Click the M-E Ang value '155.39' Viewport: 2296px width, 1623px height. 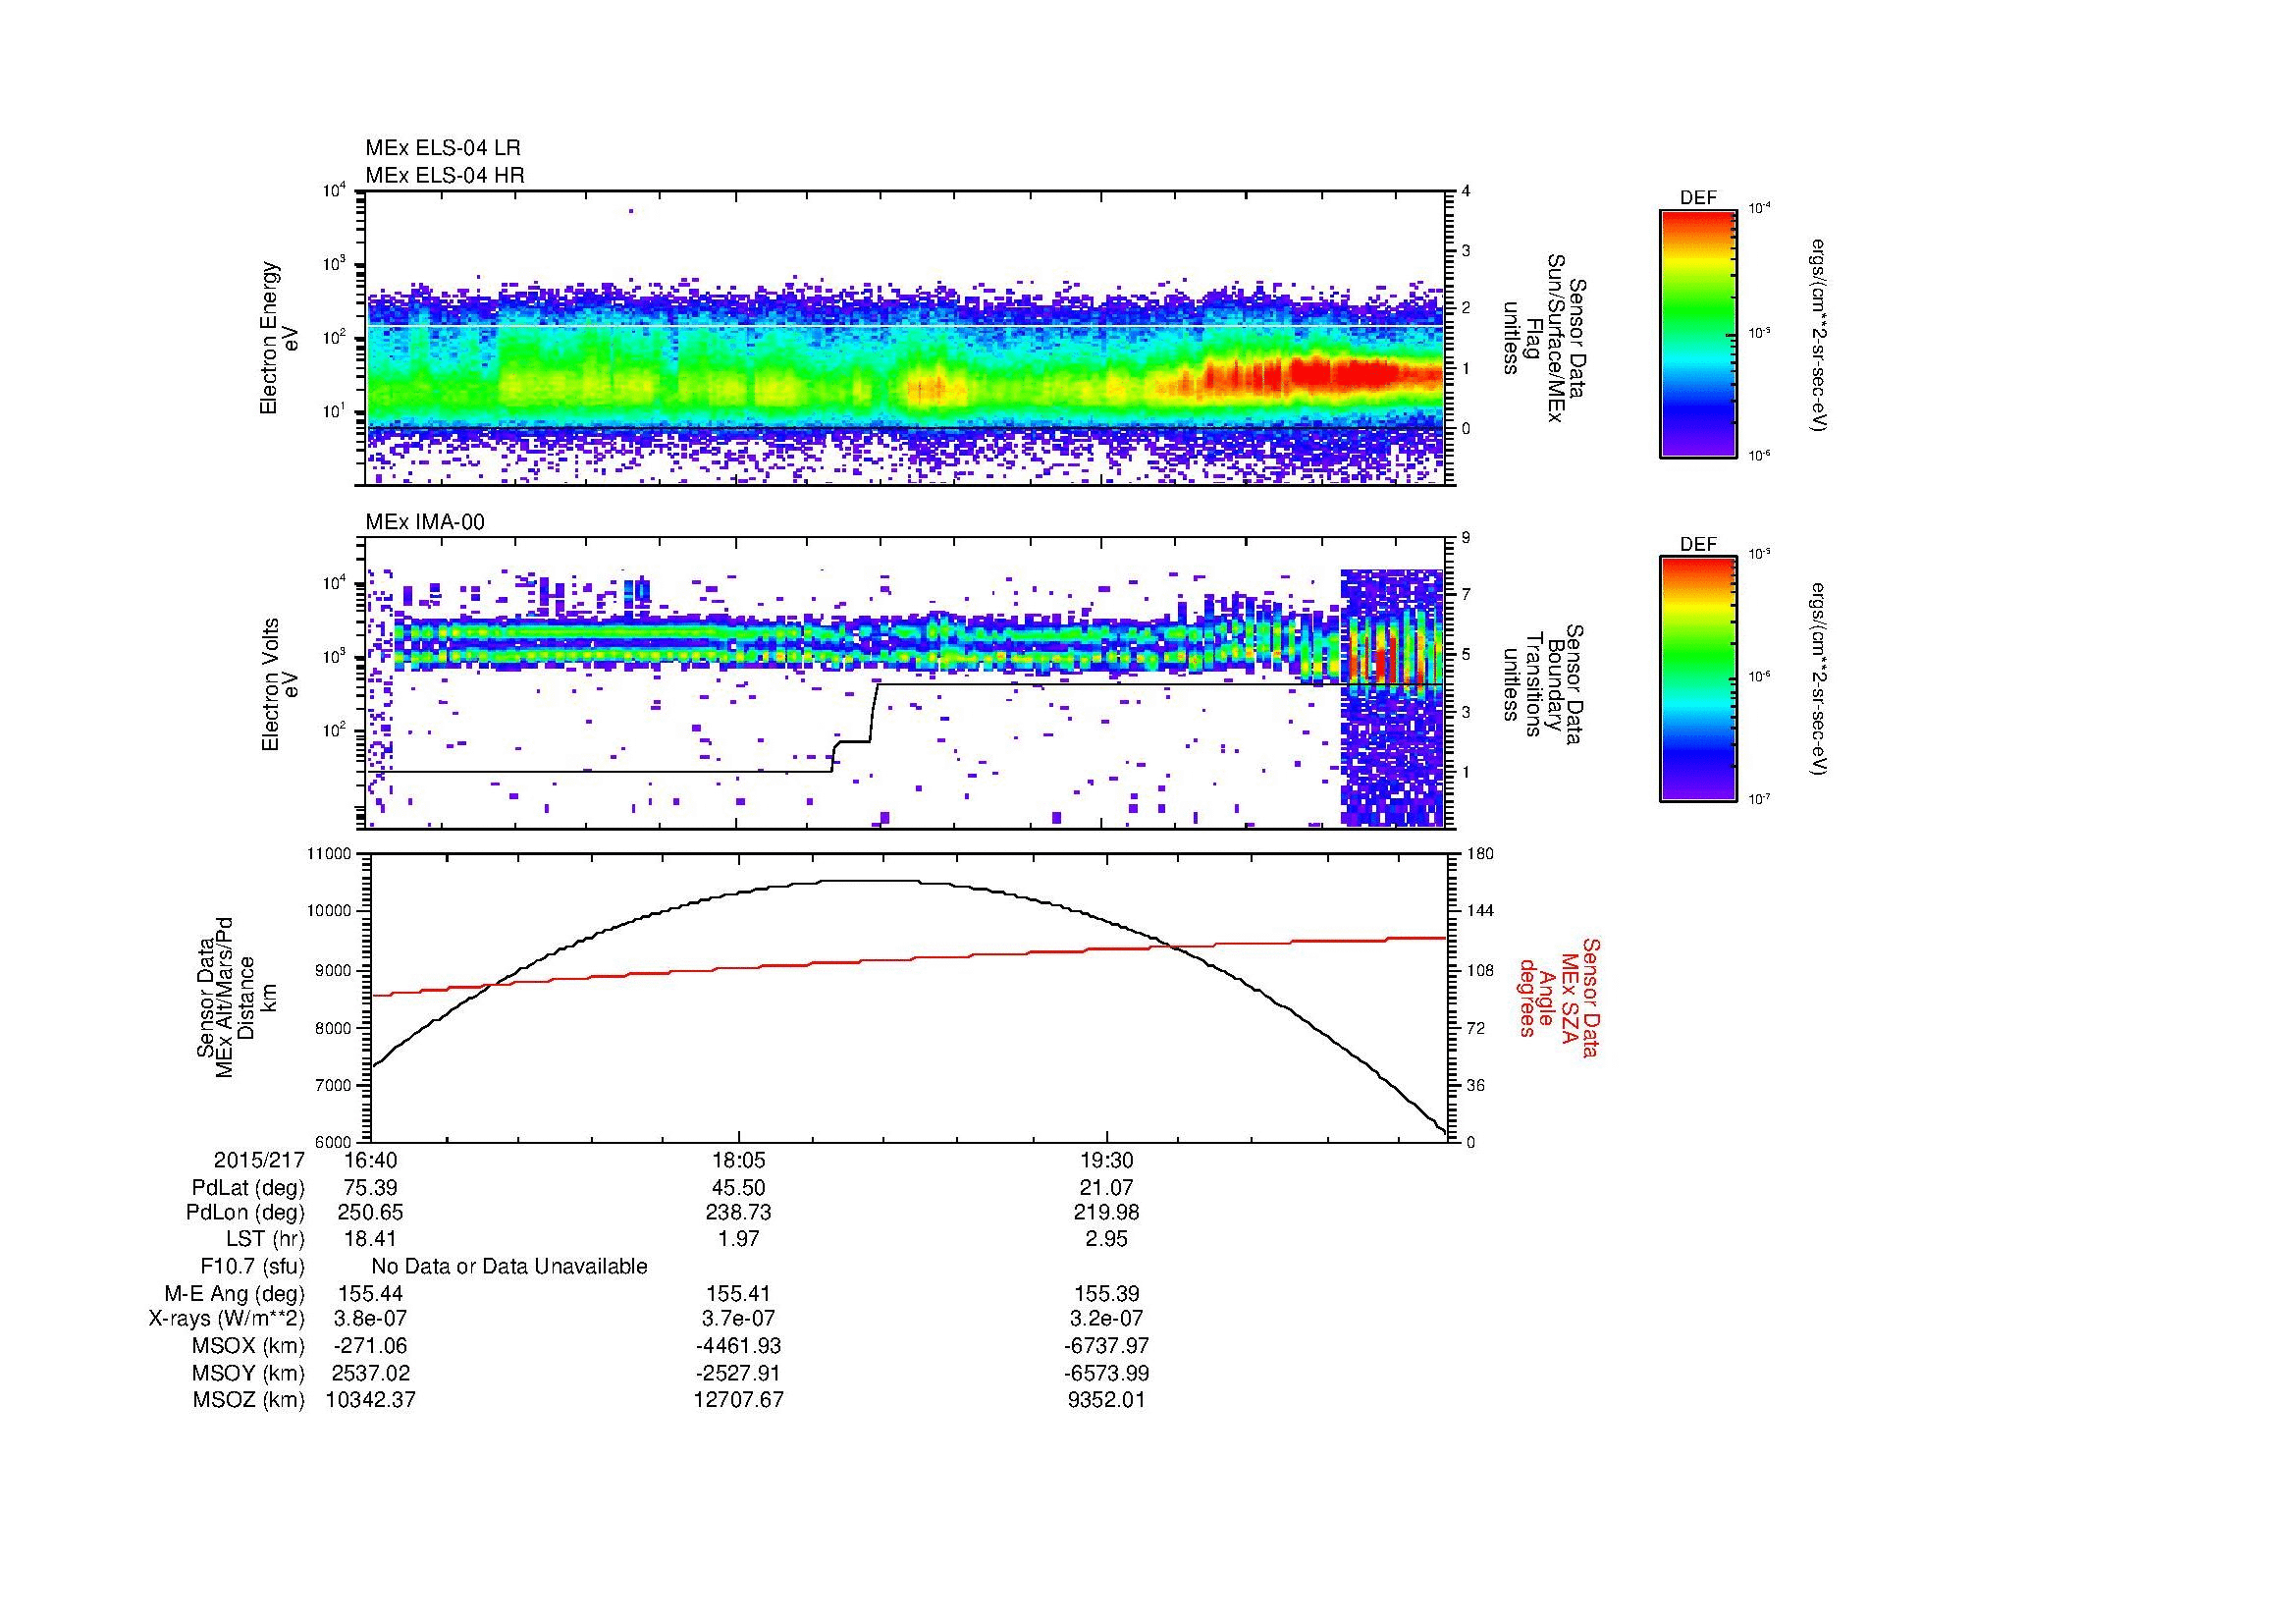click(1106, 1293)
